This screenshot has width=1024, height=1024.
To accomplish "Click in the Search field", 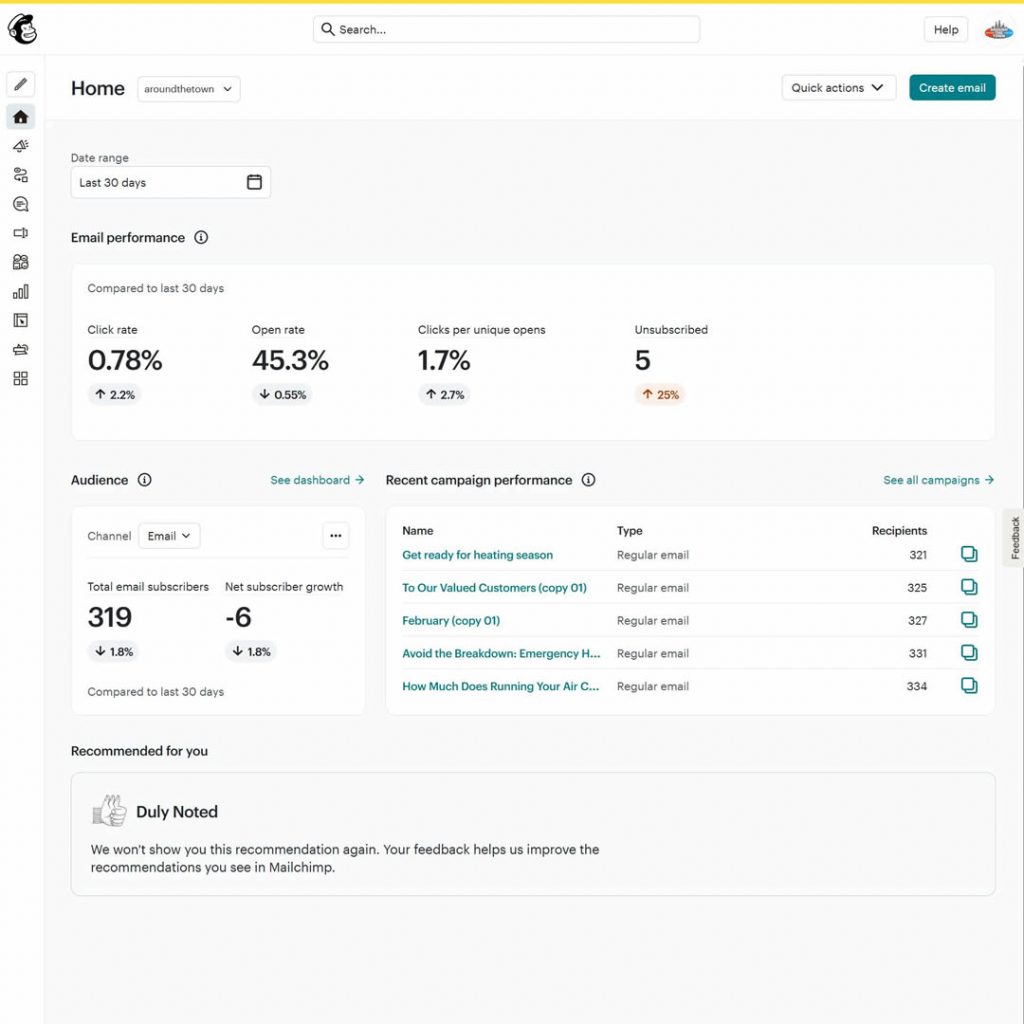I will (506, 30).
